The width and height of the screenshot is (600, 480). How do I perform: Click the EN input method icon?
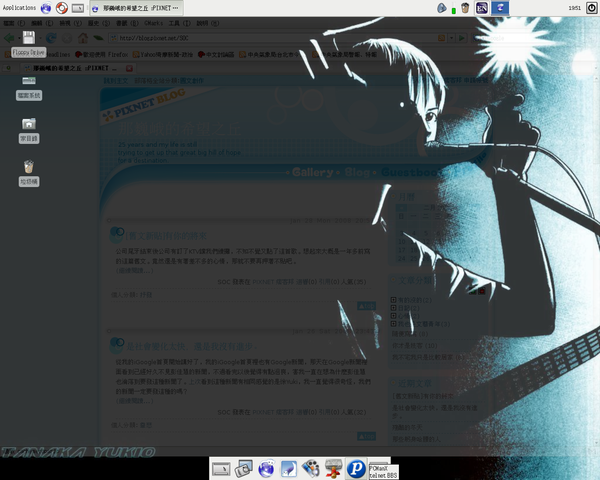click(482, 8)
